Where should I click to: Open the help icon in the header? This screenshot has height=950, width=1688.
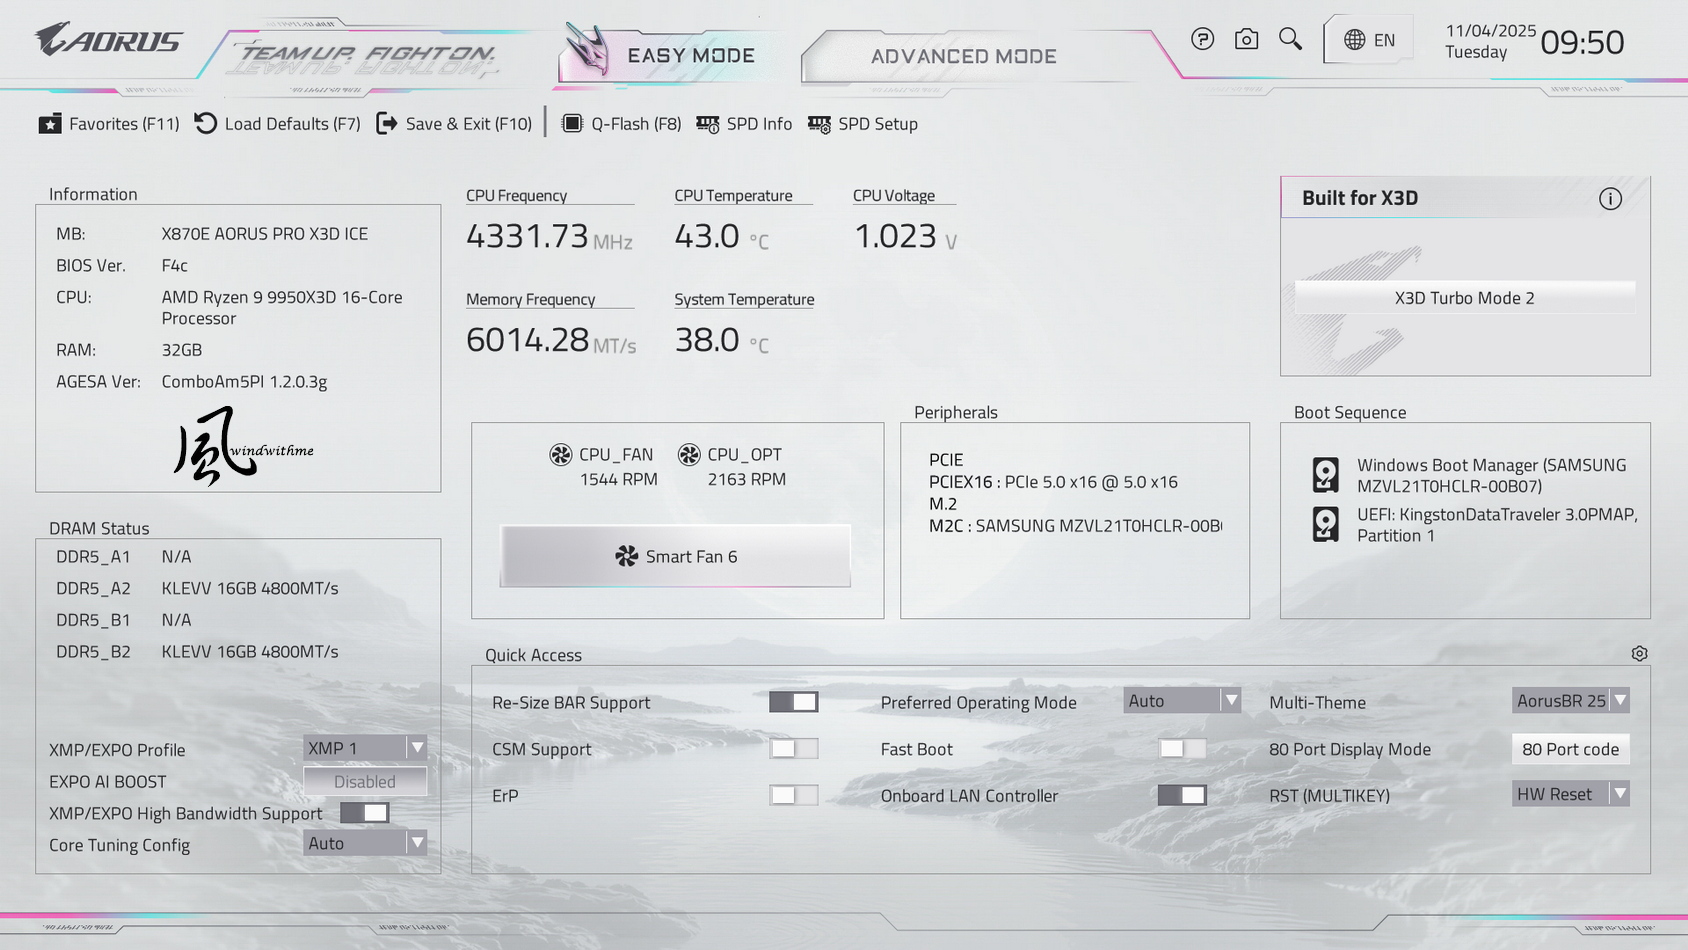tap(1202, 39)
